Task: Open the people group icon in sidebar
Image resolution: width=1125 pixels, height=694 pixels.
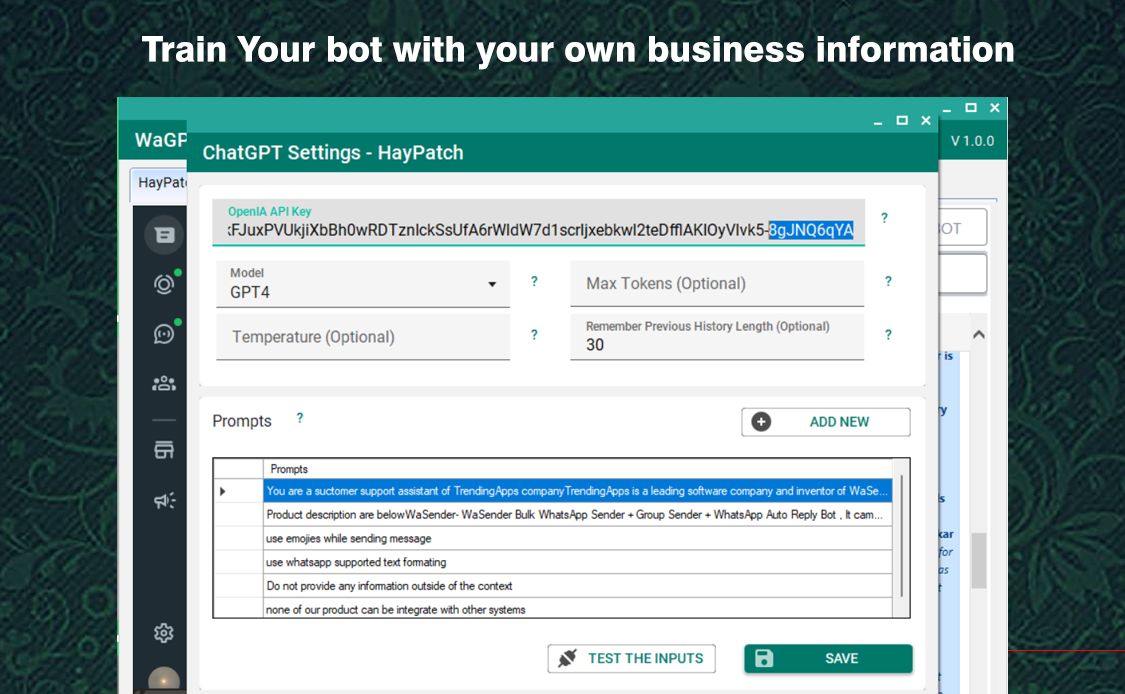Action: coord(164,383)
